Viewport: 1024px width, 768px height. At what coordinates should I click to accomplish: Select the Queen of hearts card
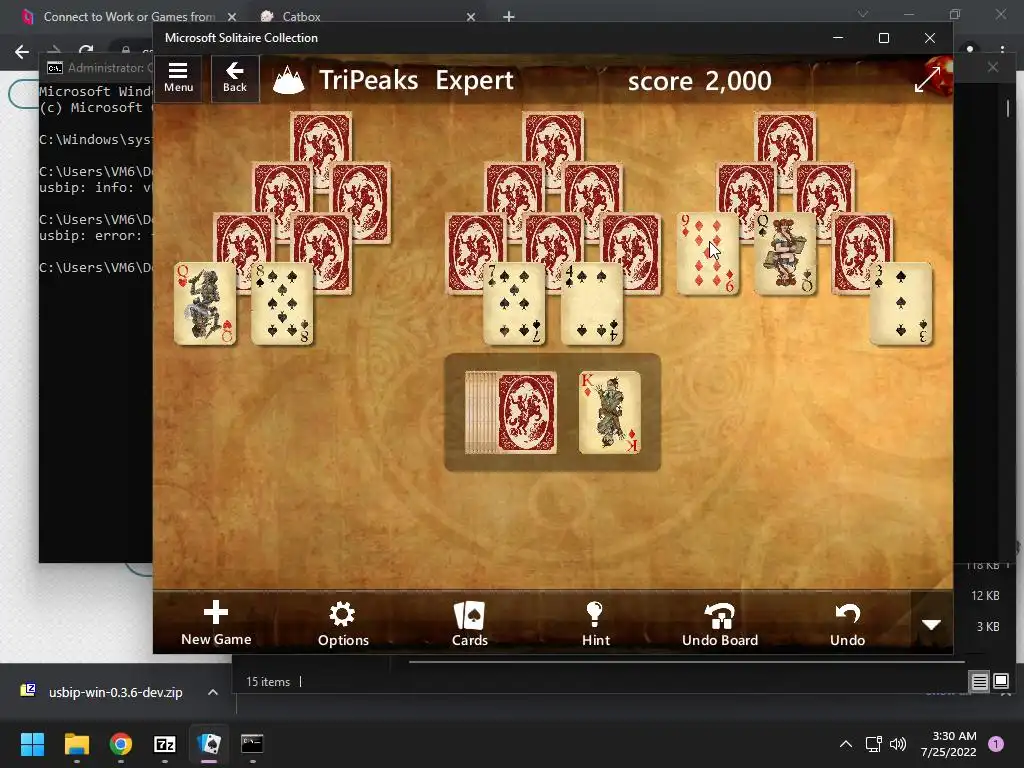(204, 304)
